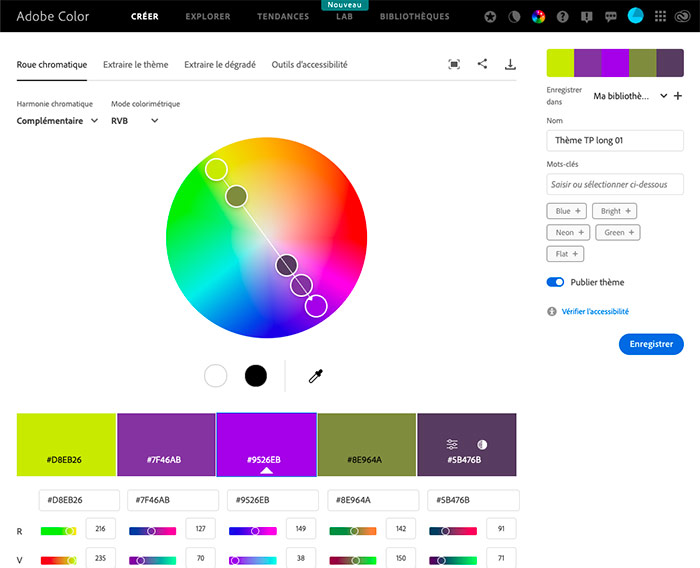Open the Complémentaire harmony dropdown
The height and width of the screenshot is (568, 700).
57,121
